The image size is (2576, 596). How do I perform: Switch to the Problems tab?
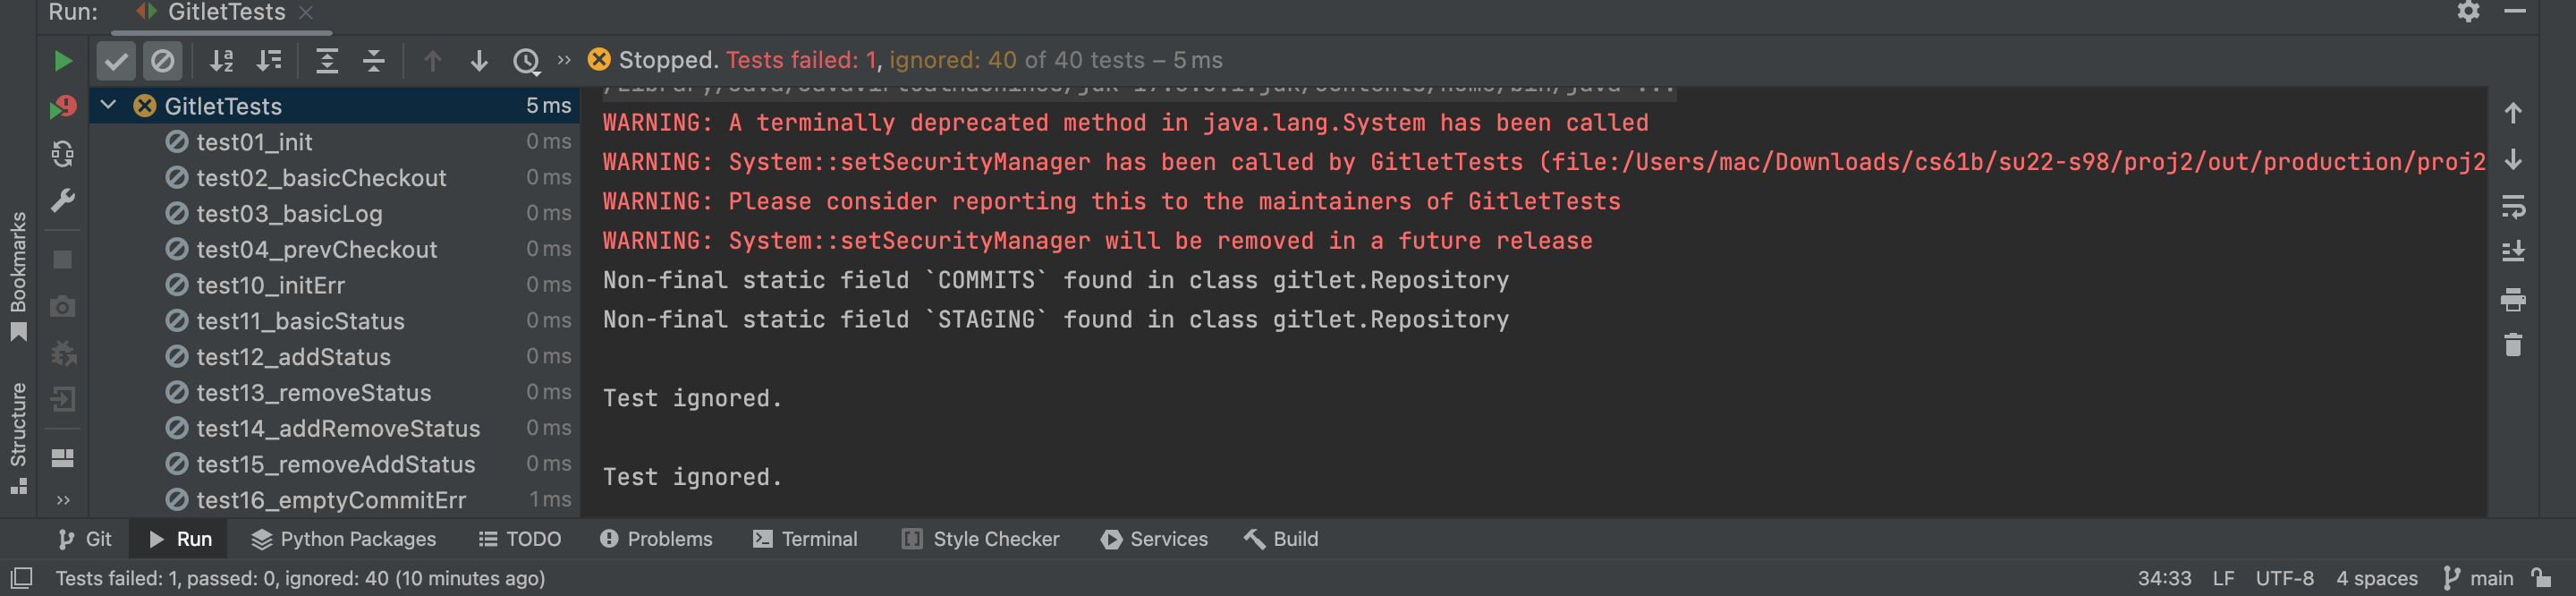point(656,539)
